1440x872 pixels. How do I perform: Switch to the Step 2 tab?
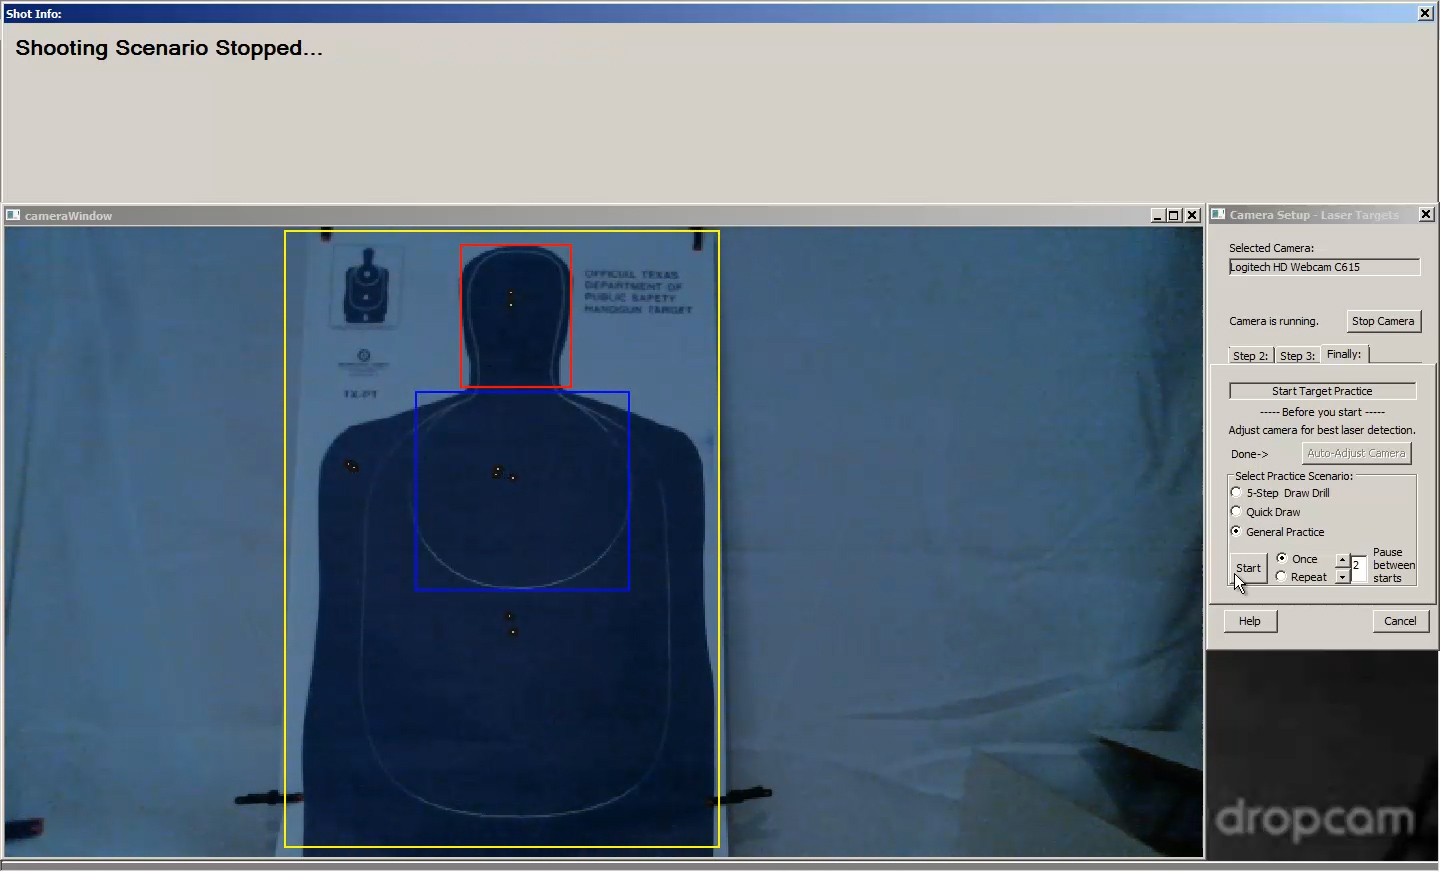click(1250, 356)
